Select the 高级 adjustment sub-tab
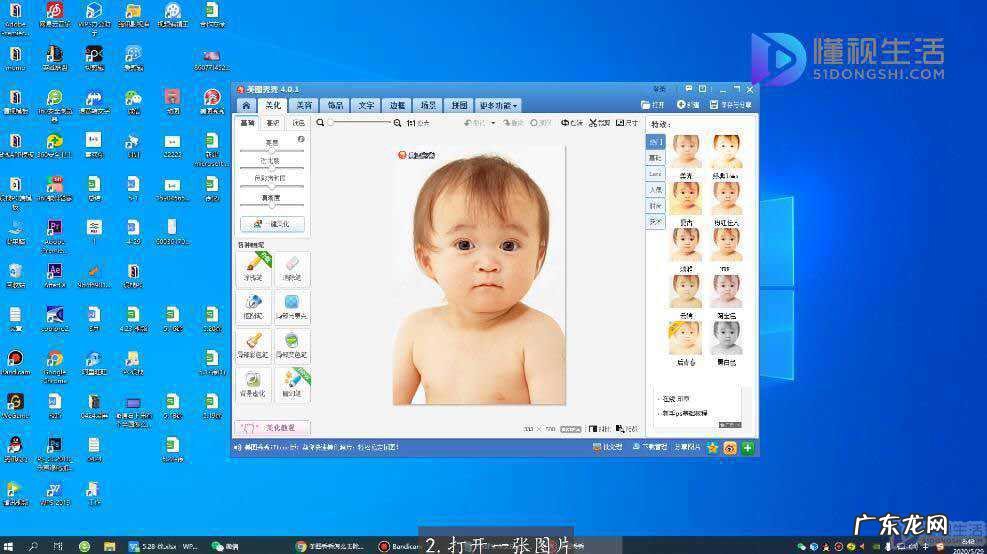Viewport: 987px width, 554px height. (273, 123)
